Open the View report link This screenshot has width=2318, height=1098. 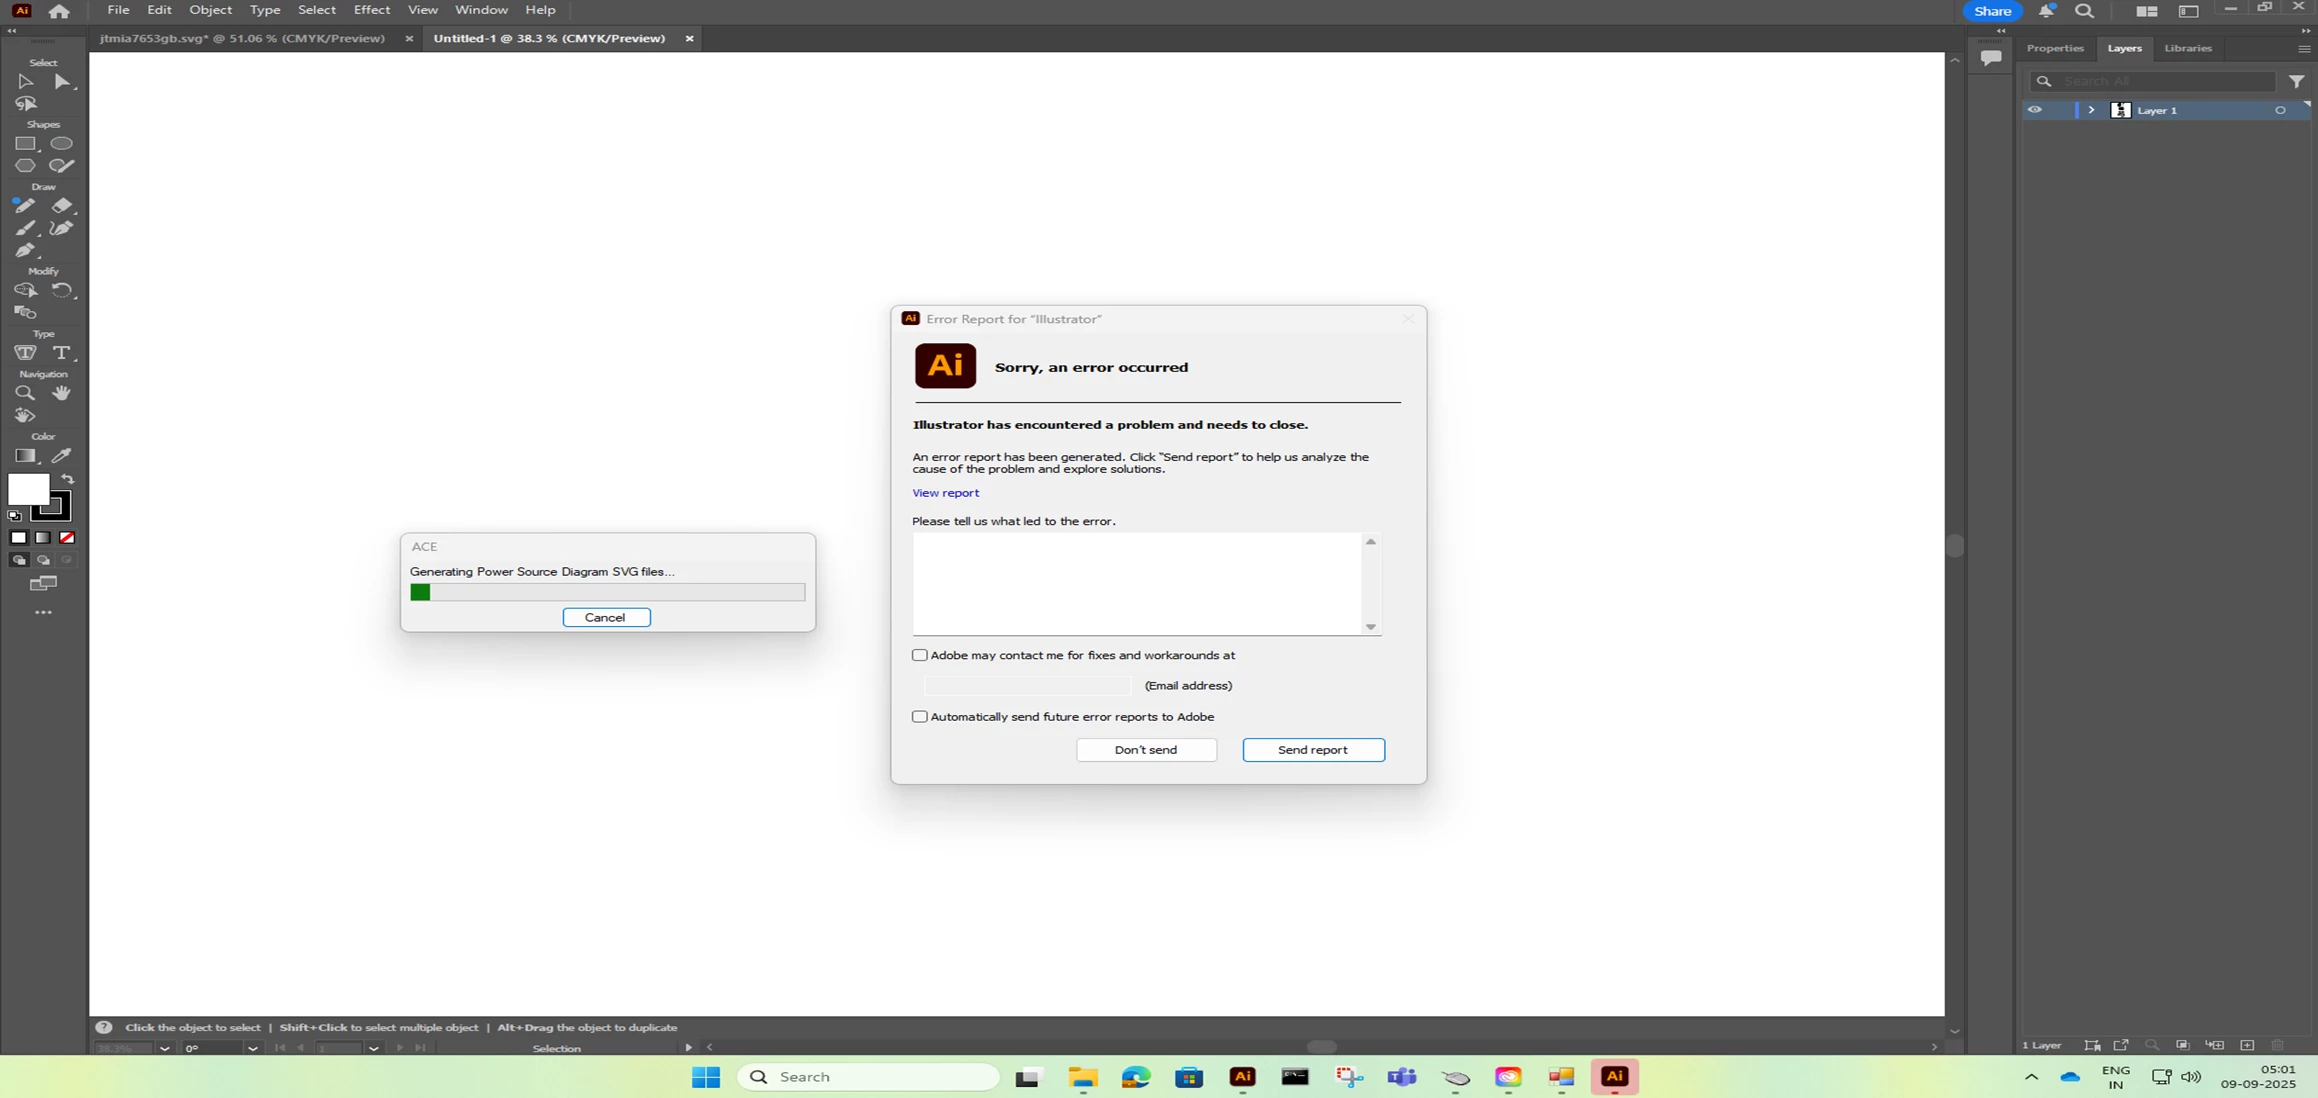945,493
